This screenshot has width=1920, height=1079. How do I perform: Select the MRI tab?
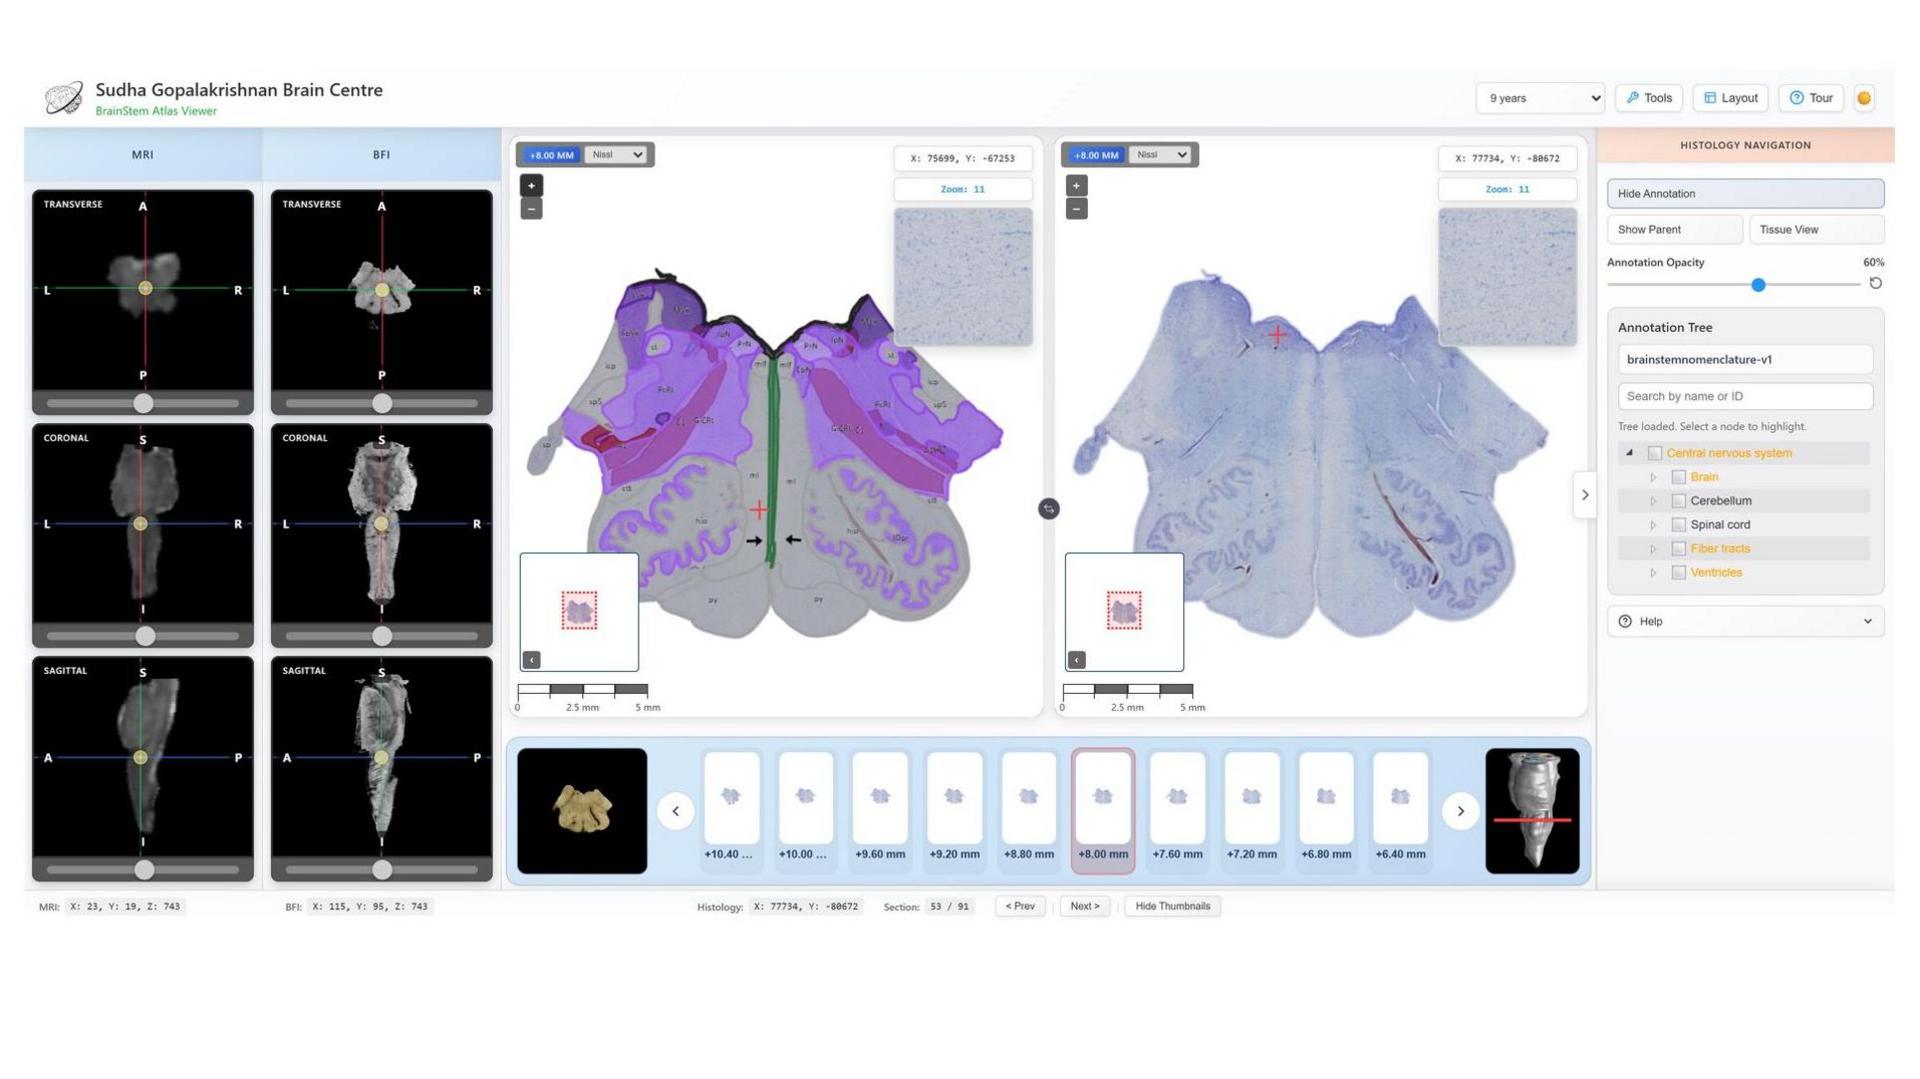143,155
